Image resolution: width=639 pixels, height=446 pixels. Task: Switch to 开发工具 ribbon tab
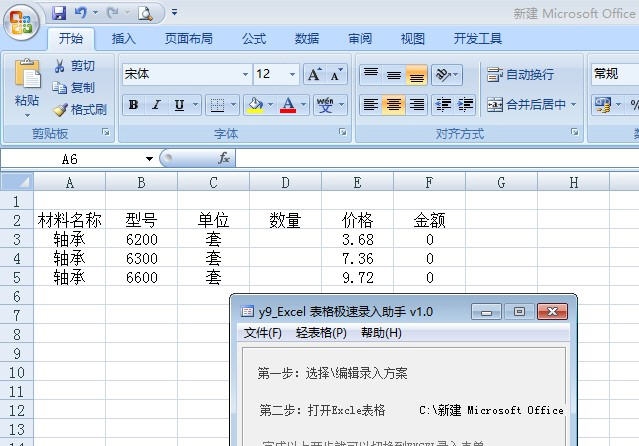(478, 39)
